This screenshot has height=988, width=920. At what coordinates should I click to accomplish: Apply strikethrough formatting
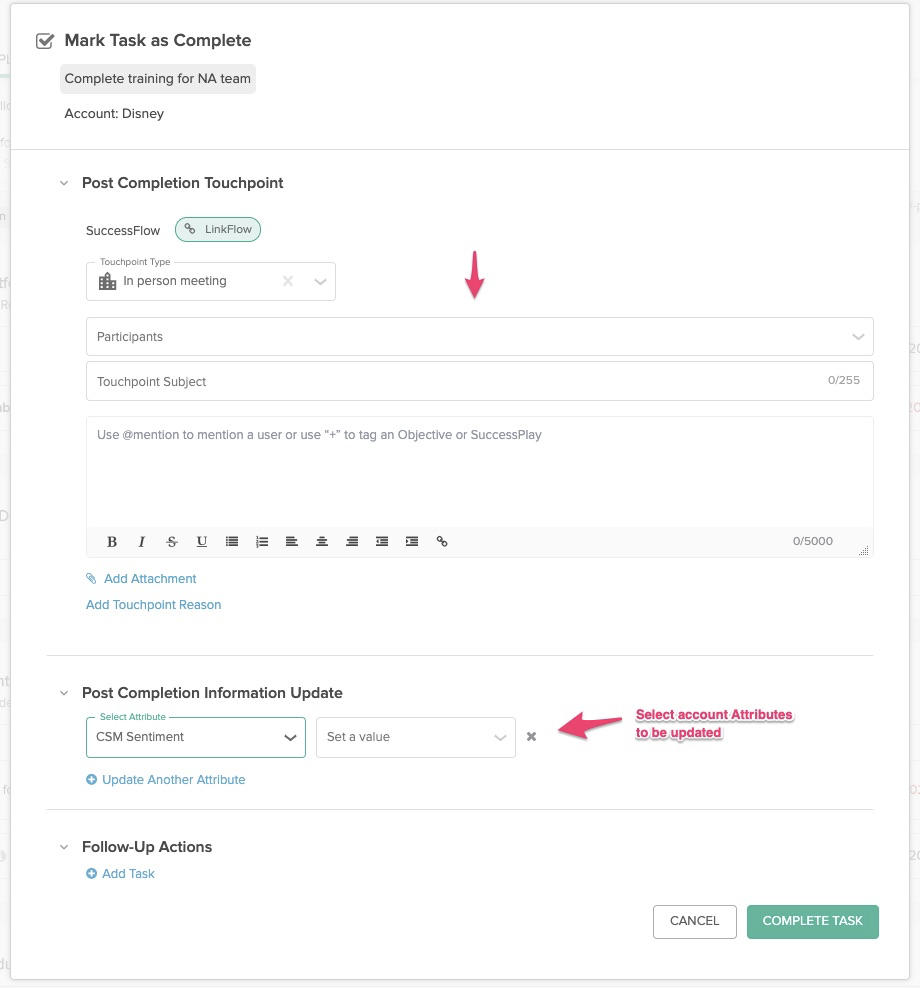pyautogui.click(x=171, y=541)
